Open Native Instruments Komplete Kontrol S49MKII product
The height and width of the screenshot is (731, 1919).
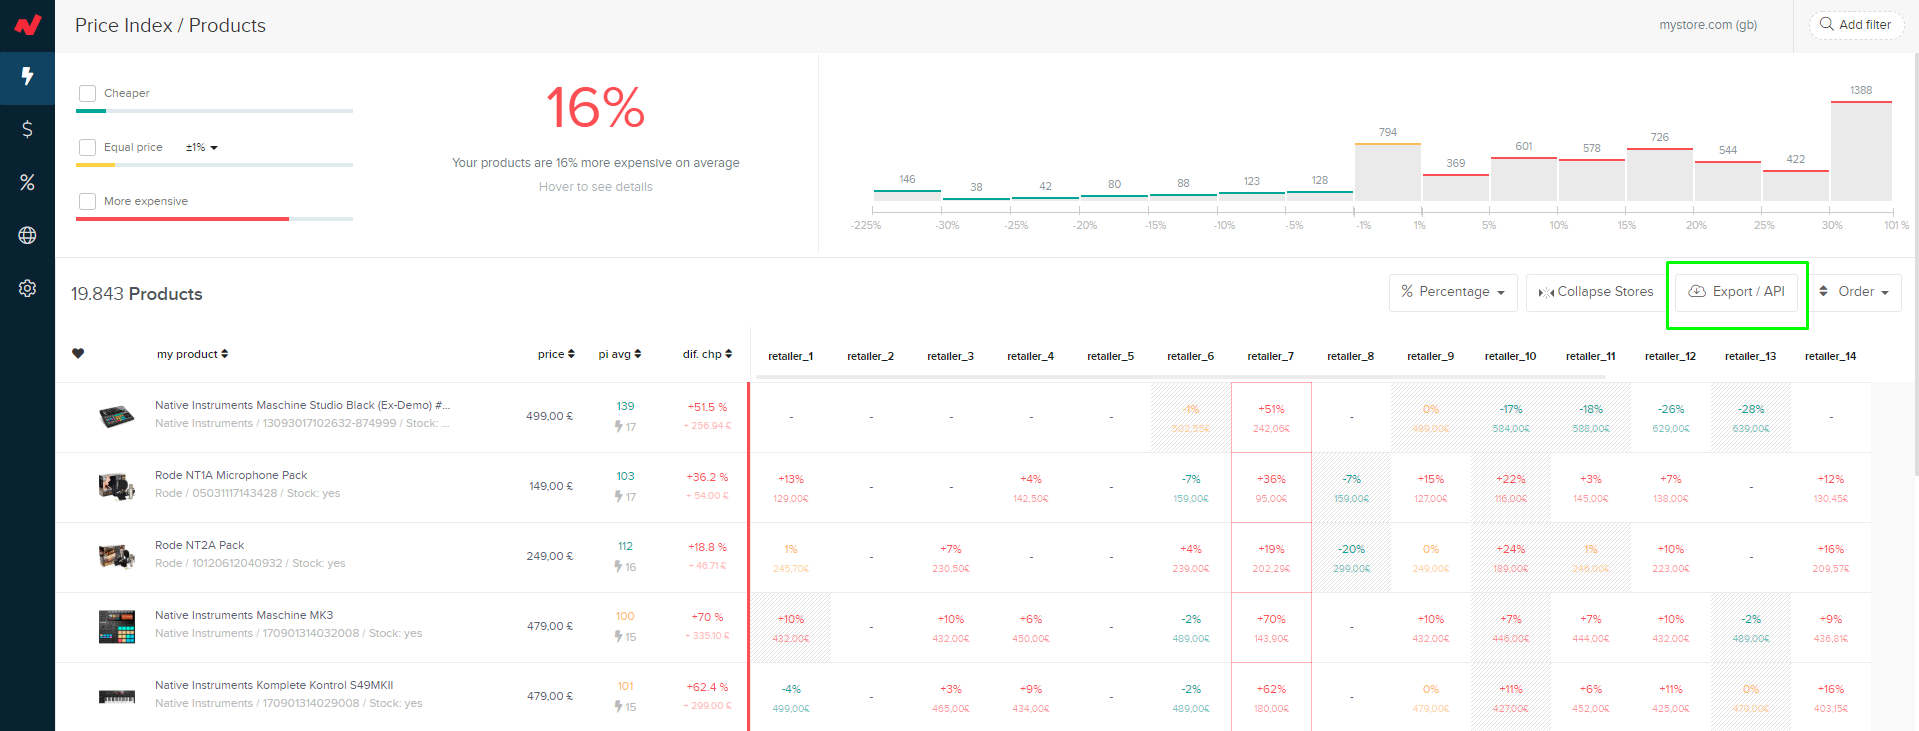pos(274,685)
